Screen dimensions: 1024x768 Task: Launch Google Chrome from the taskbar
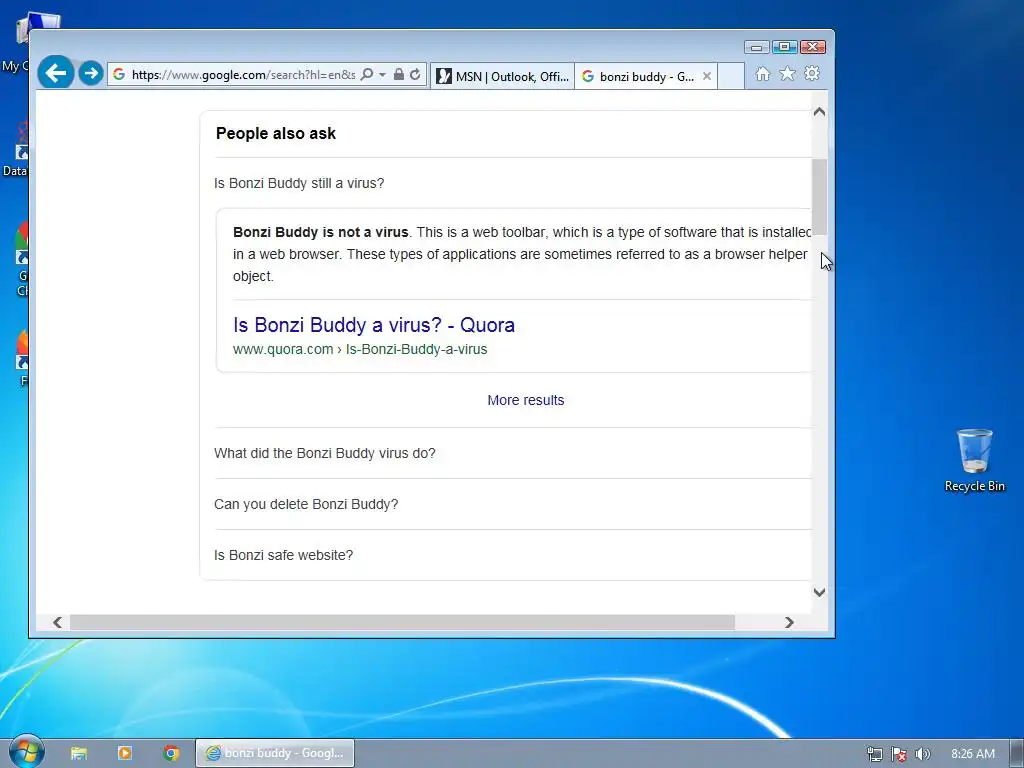click(171, 753)
